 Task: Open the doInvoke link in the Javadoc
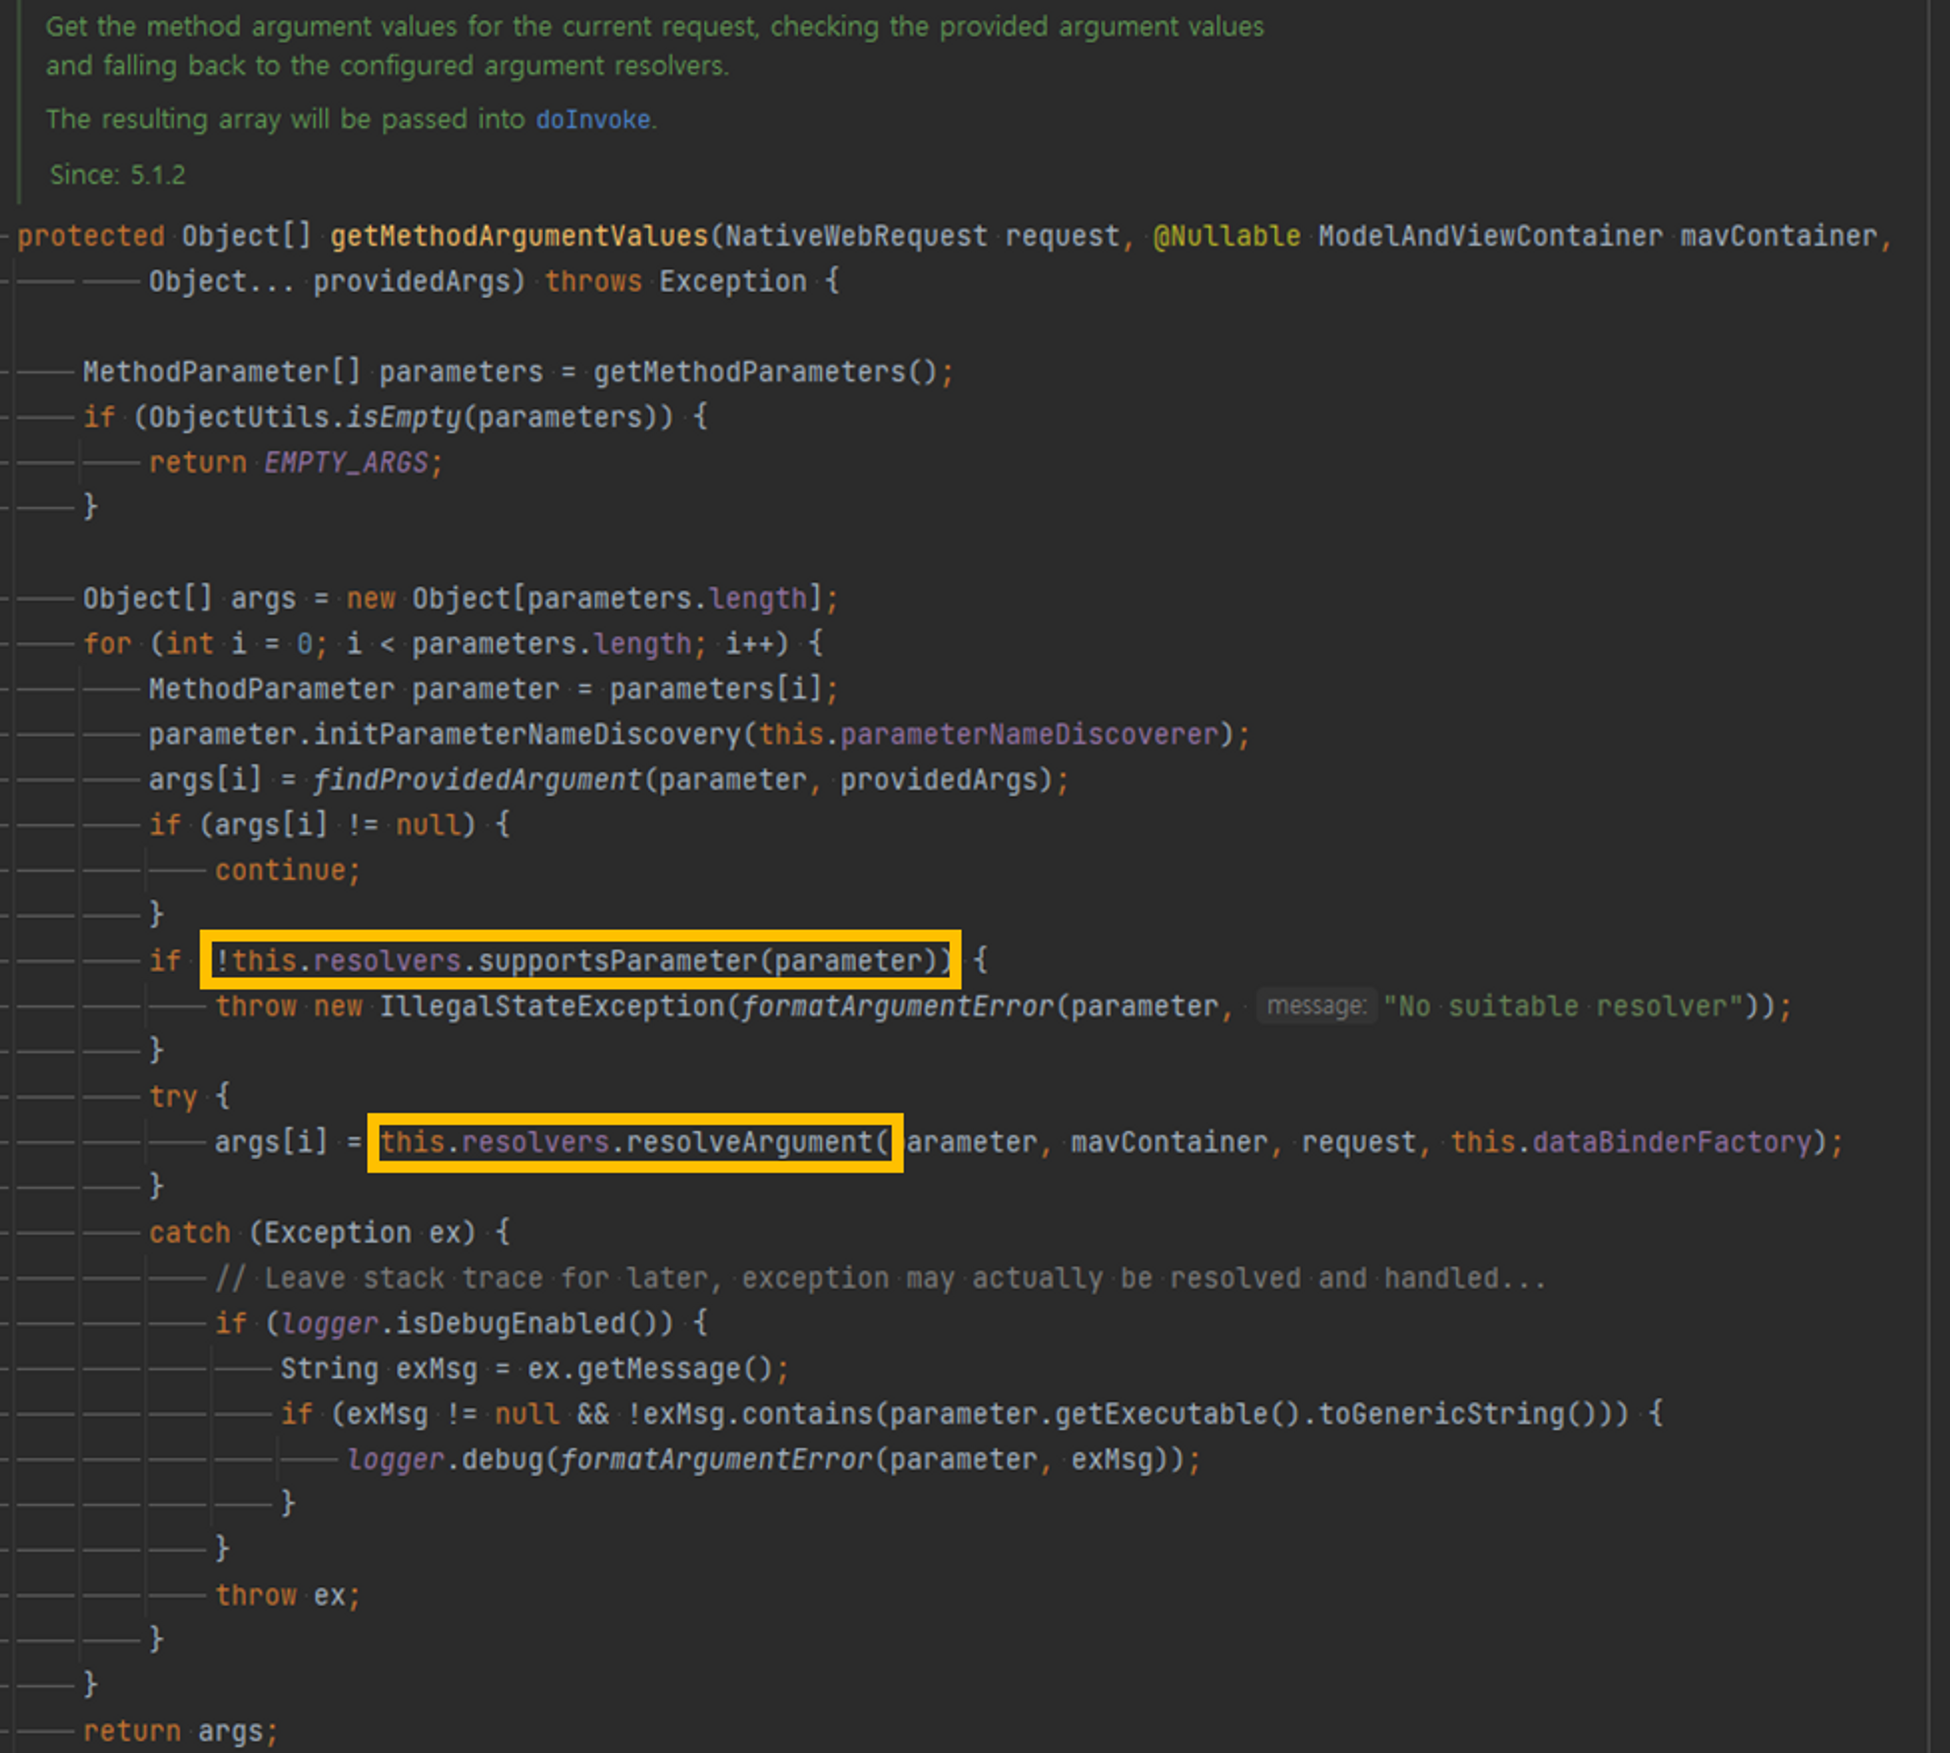[x=592, y=119]
